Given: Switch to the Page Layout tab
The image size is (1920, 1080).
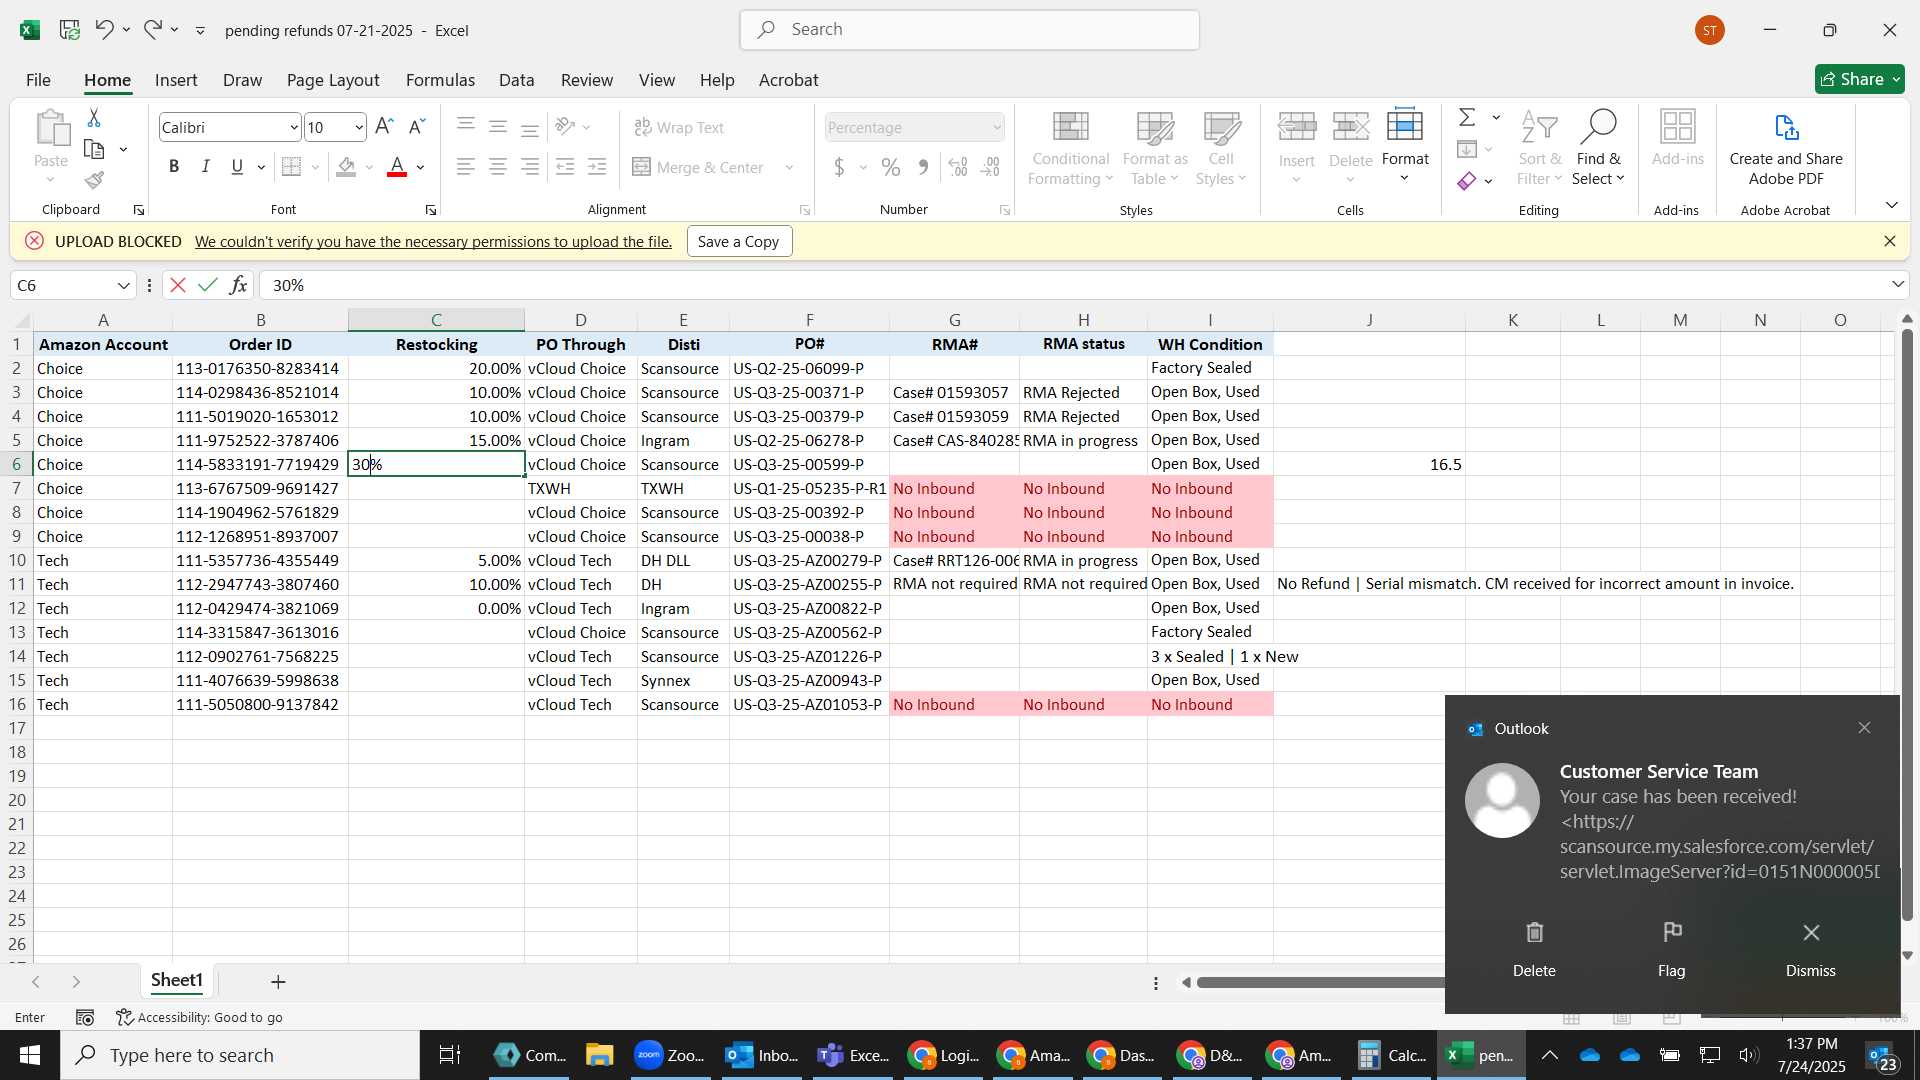Looking at the screenshot, I should tap(333, 80).
